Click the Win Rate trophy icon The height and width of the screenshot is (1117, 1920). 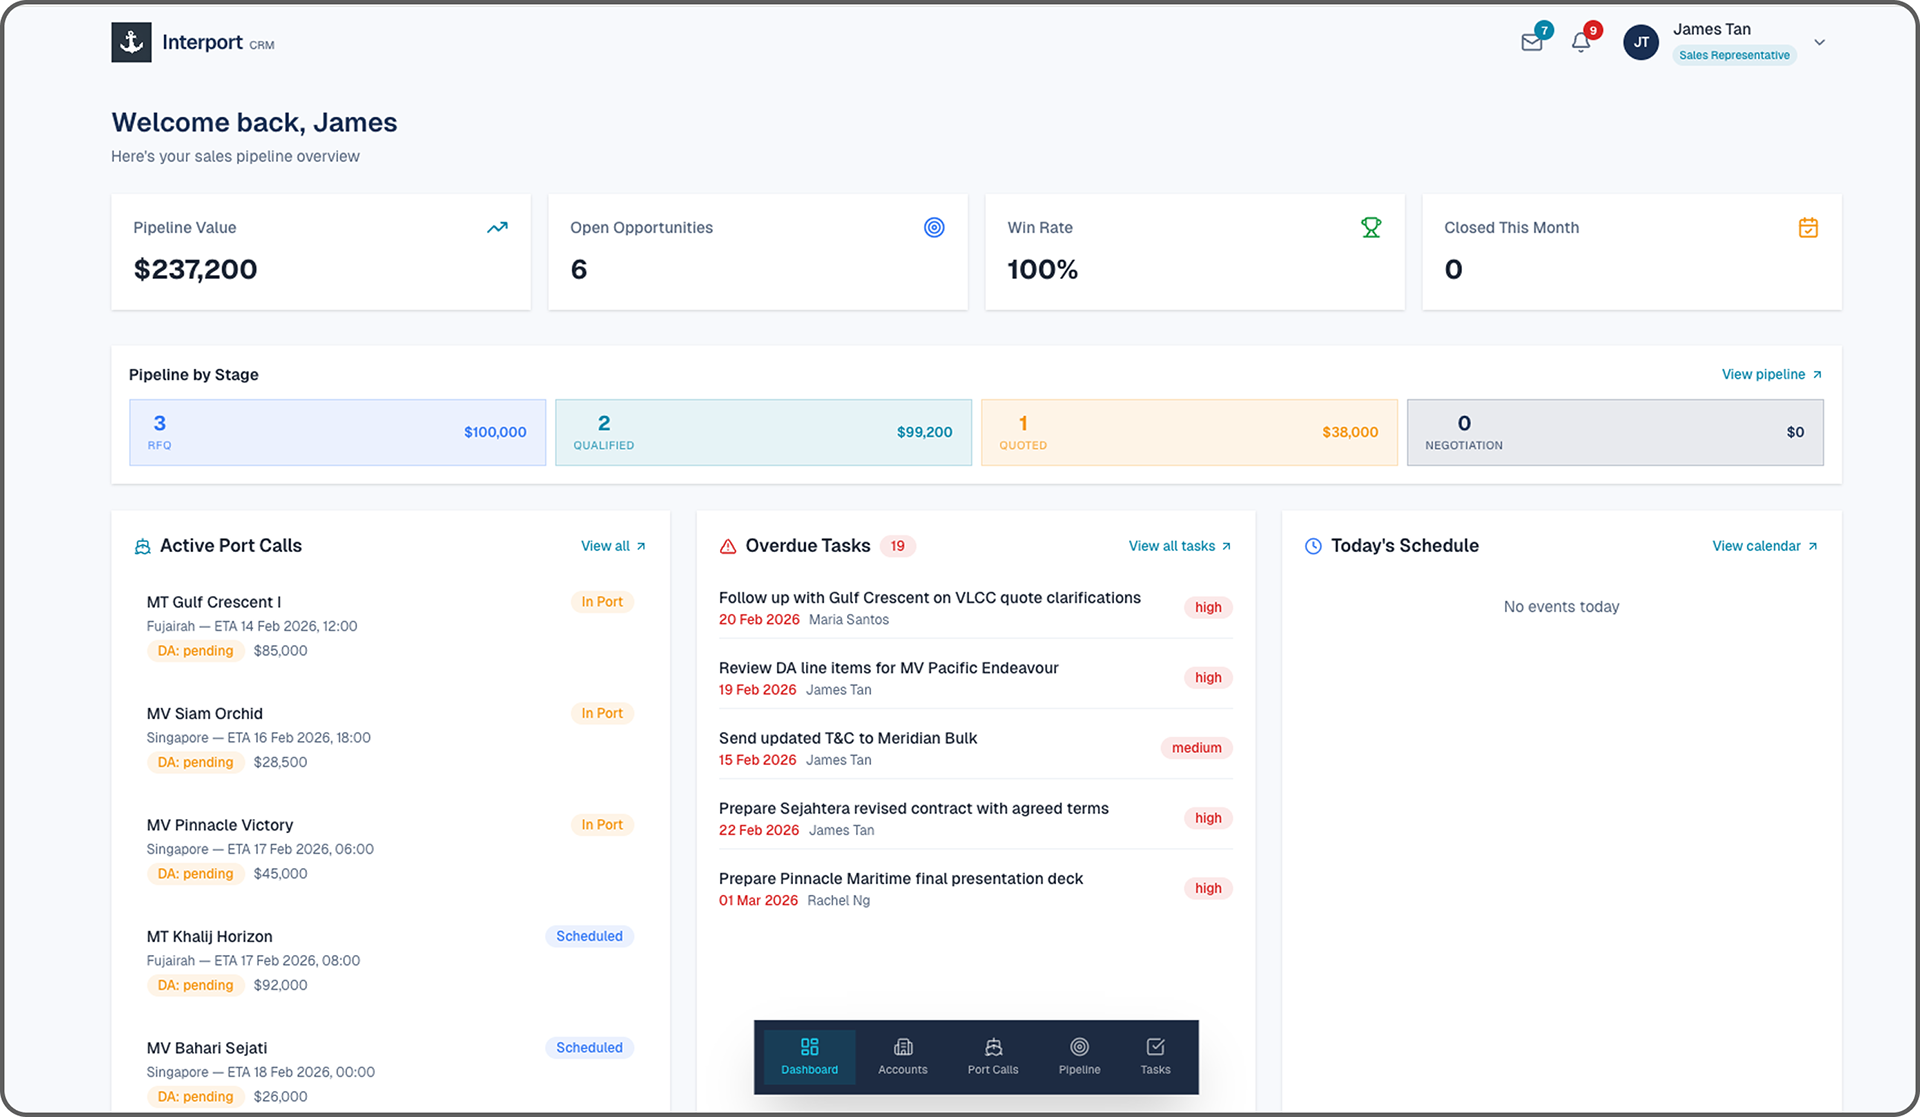(1371, 228)
